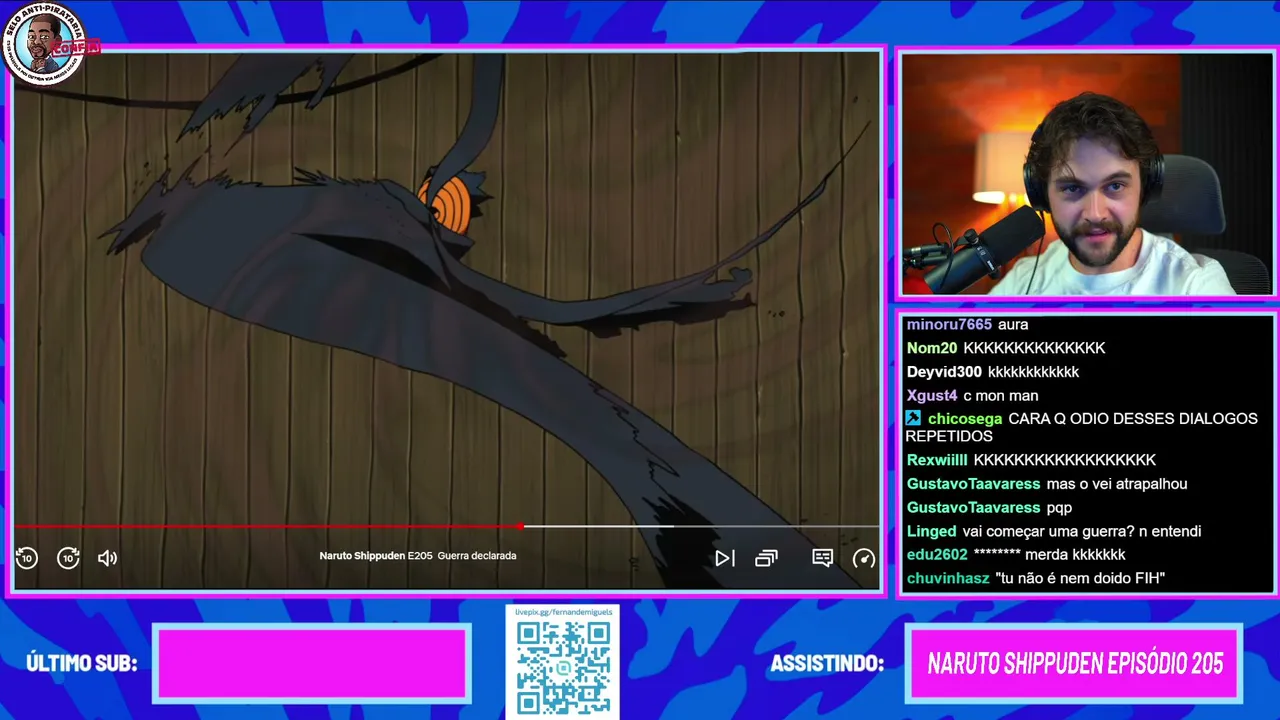
Task: Skip forward 10 seconds in the video
Action: tap(68, 558)
